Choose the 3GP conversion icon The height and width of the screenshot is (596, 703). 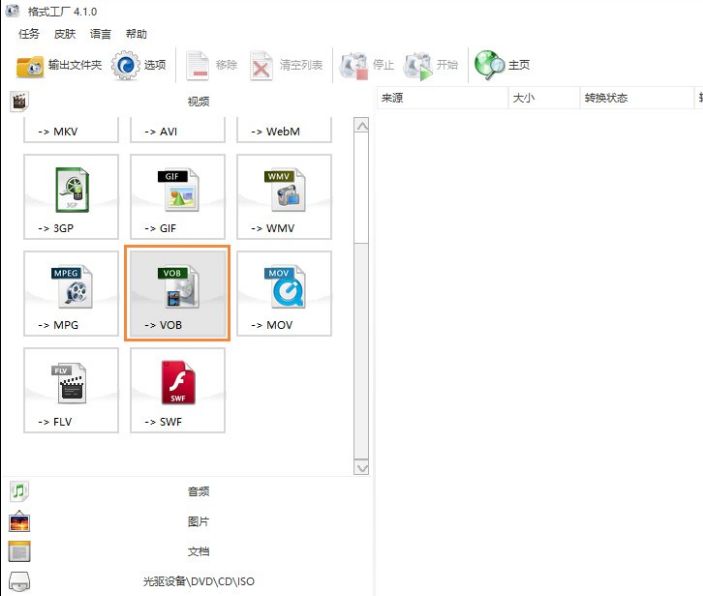[71, 197]
